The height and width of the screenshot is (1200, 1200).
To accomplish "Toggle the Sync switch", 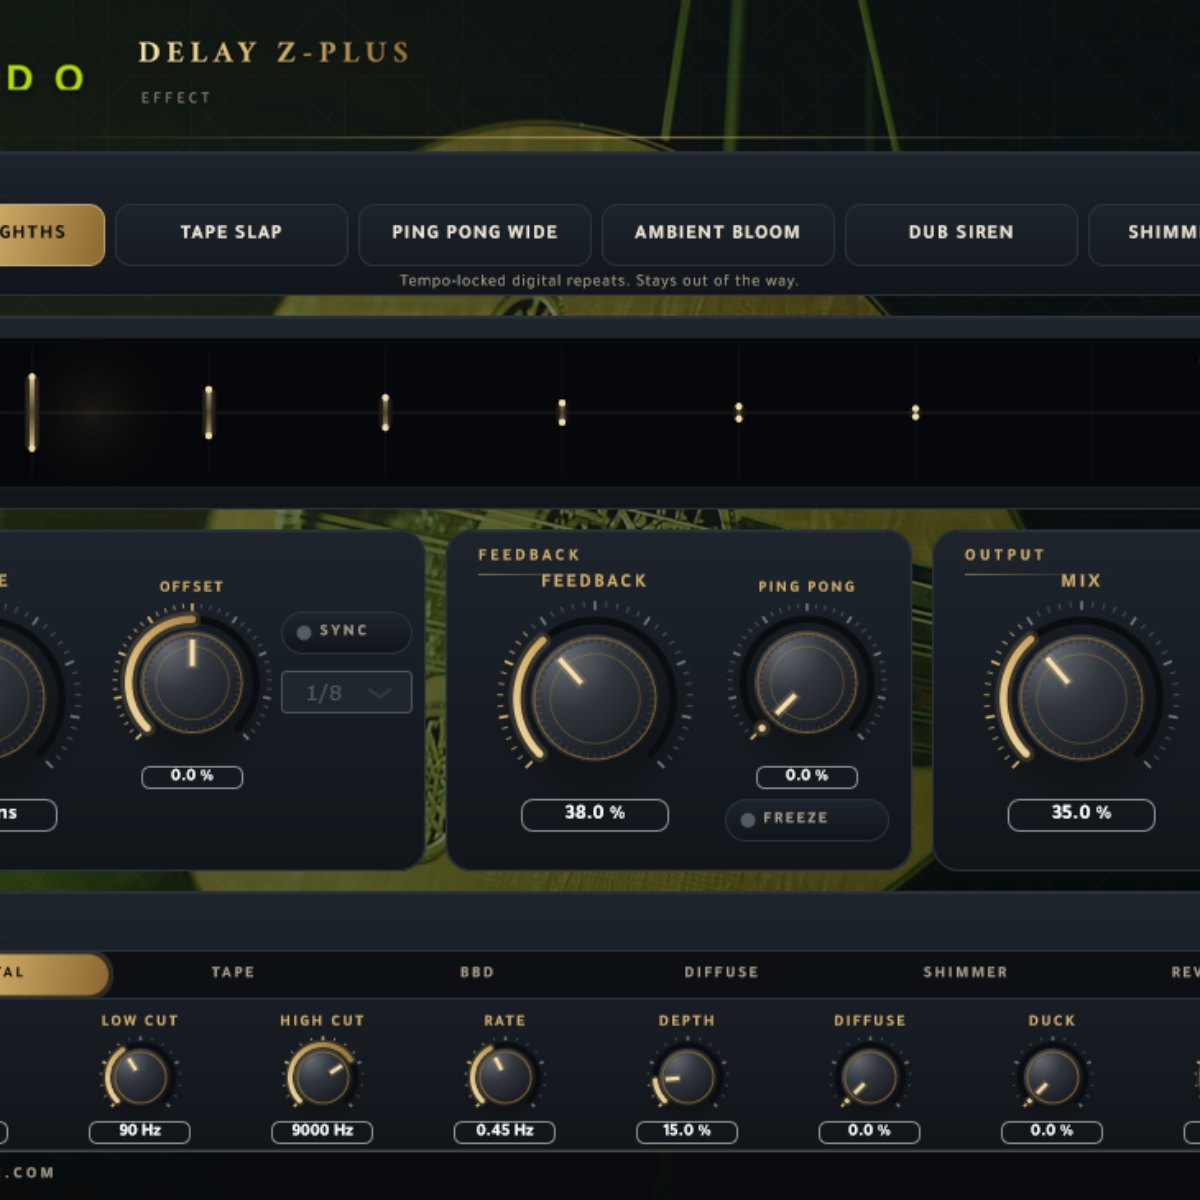I will click(346, 632).
